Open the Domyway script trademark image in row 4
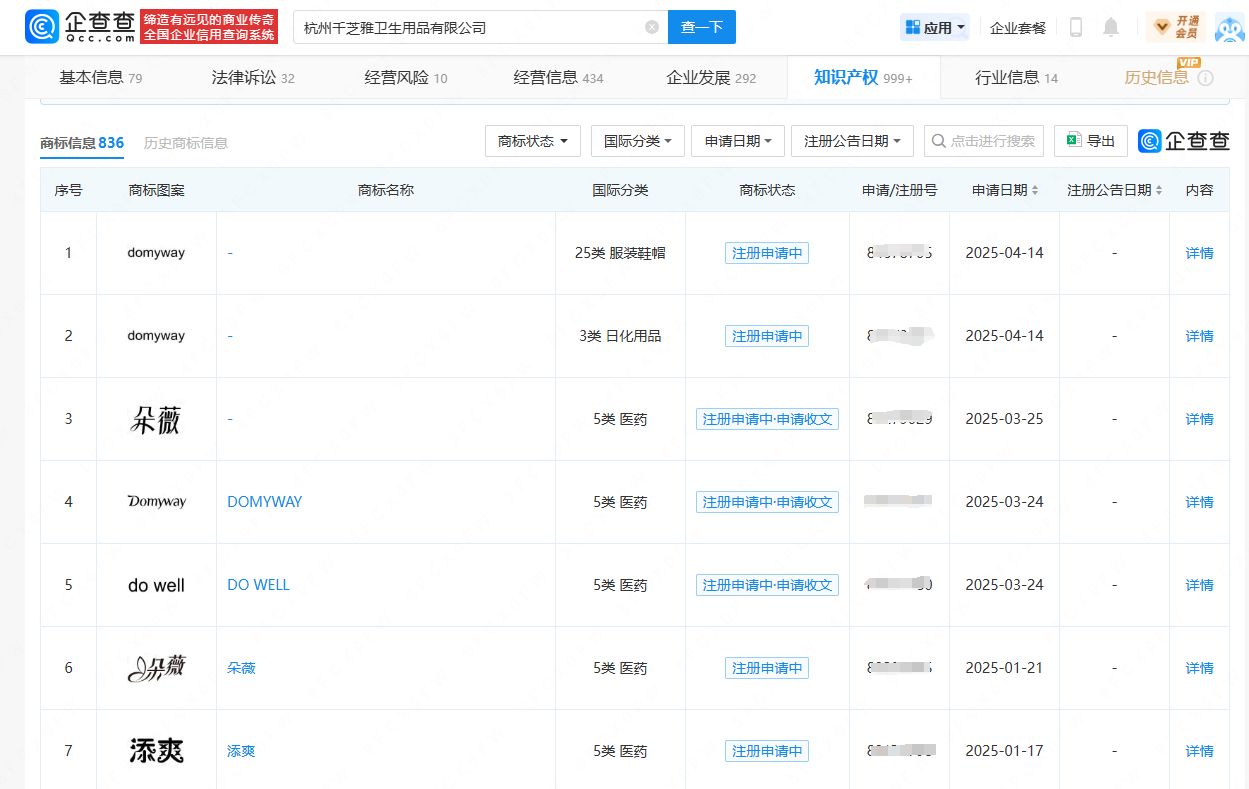This screenshot has height=789, width=1249. point(156,502)
